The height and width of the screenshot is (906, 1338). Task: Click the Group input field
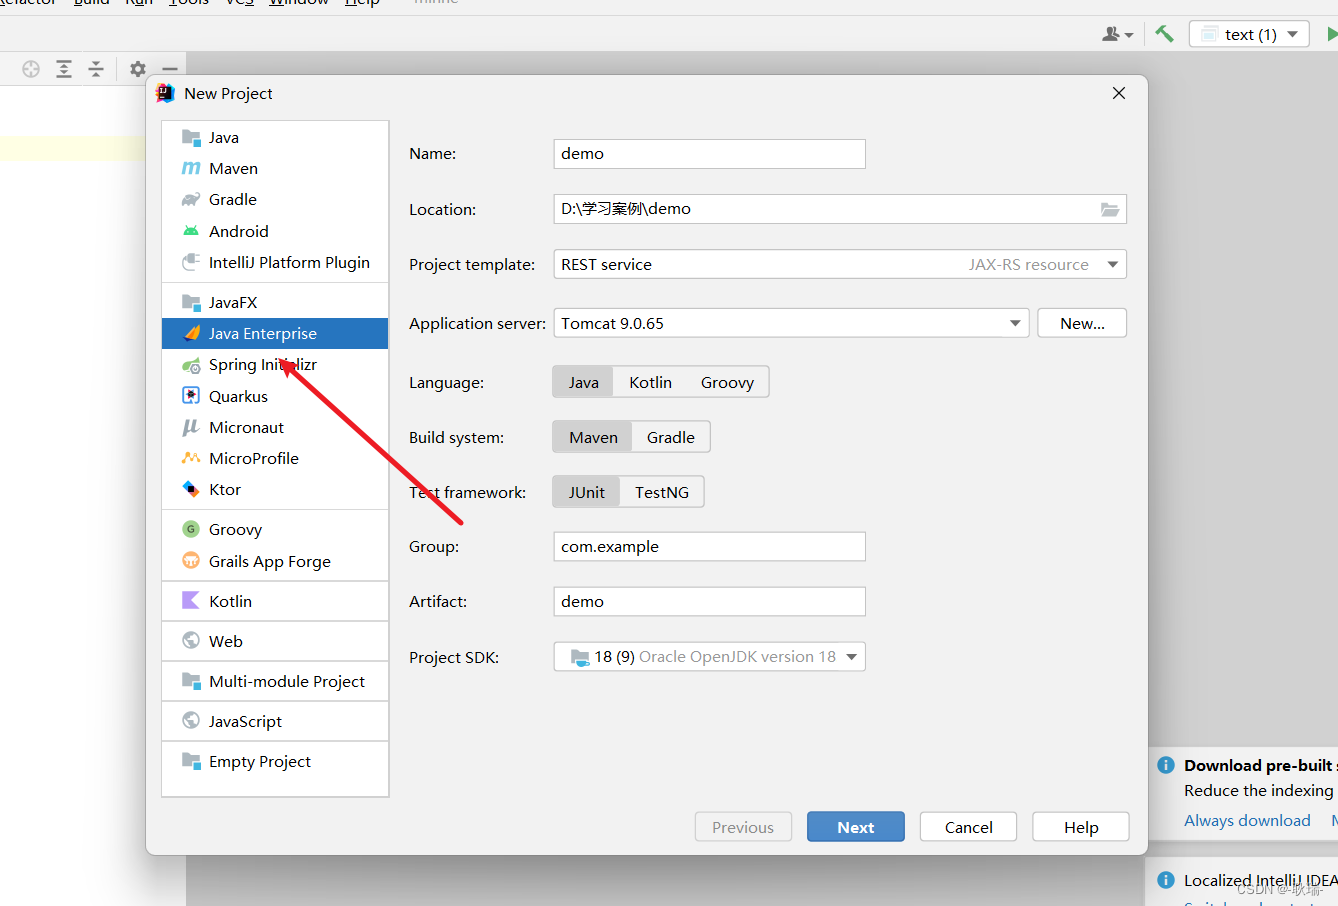709,547
